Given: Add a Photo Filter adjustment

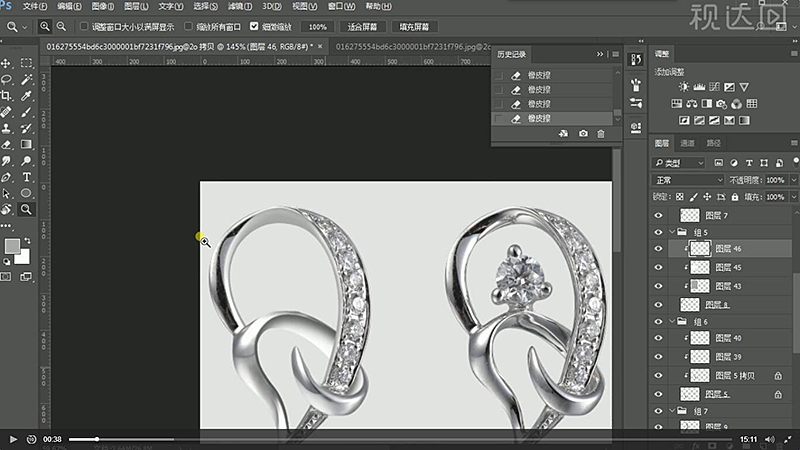Looking at the screenshot, I should (721, 104).
